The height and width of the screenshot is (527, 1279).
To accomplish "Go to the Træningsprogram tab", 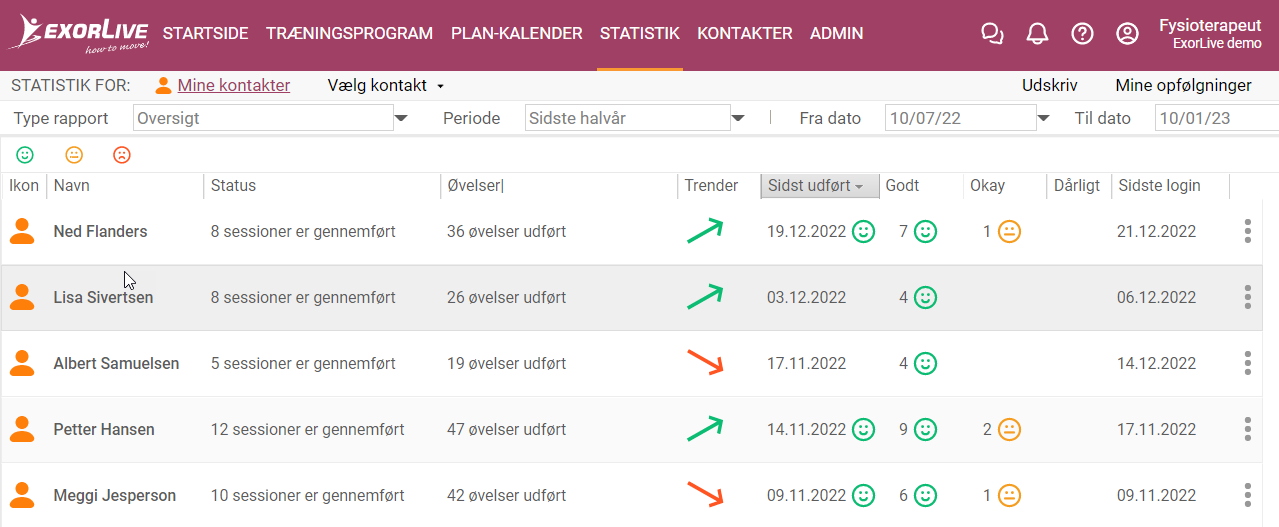I will coord(349,33).
